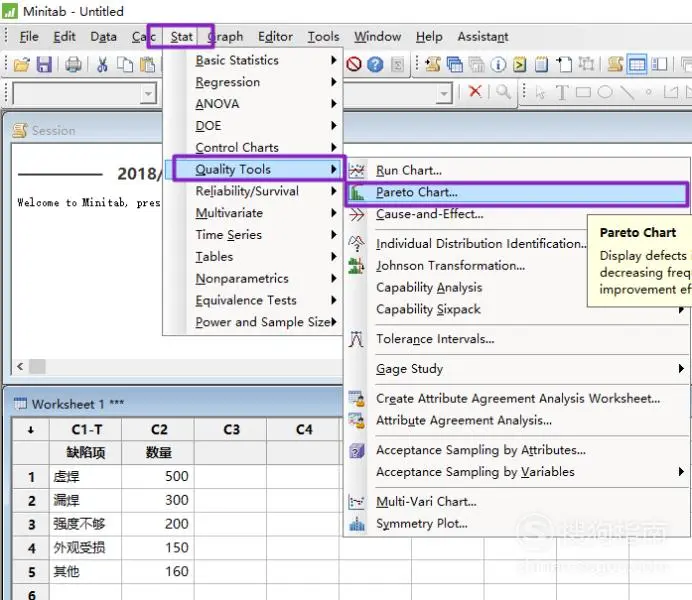The image size is (692, 600).
Task: Click the Show Session scroll icon
Action: 615,64
